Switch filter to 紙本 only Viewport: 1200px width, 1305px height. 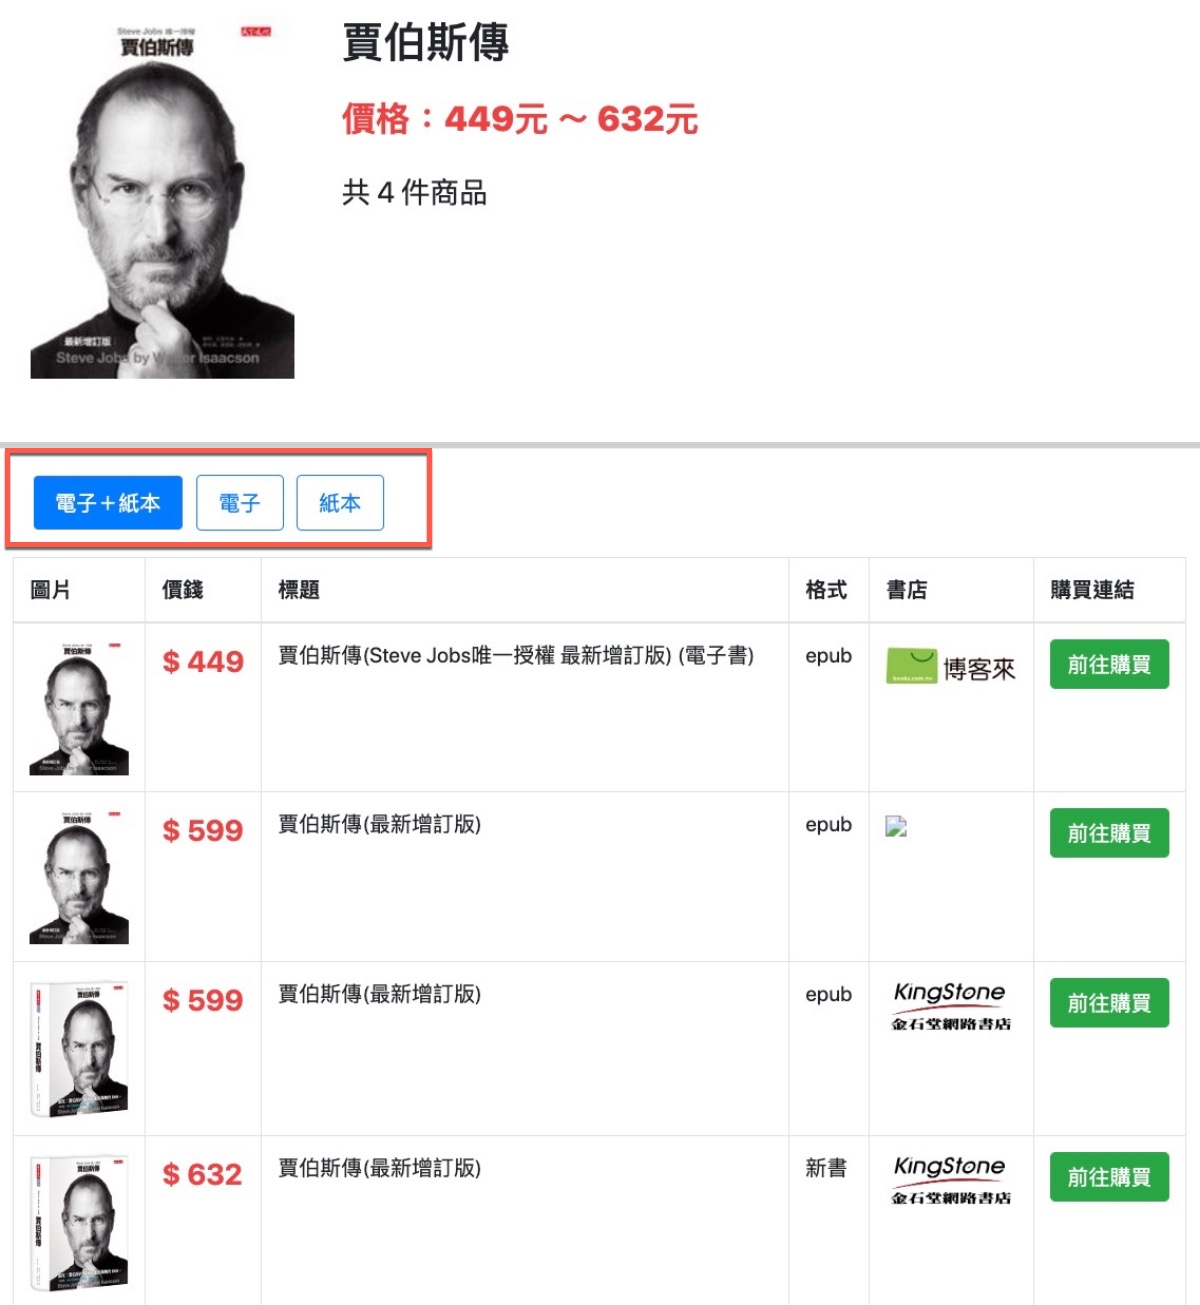coord(340,503)
